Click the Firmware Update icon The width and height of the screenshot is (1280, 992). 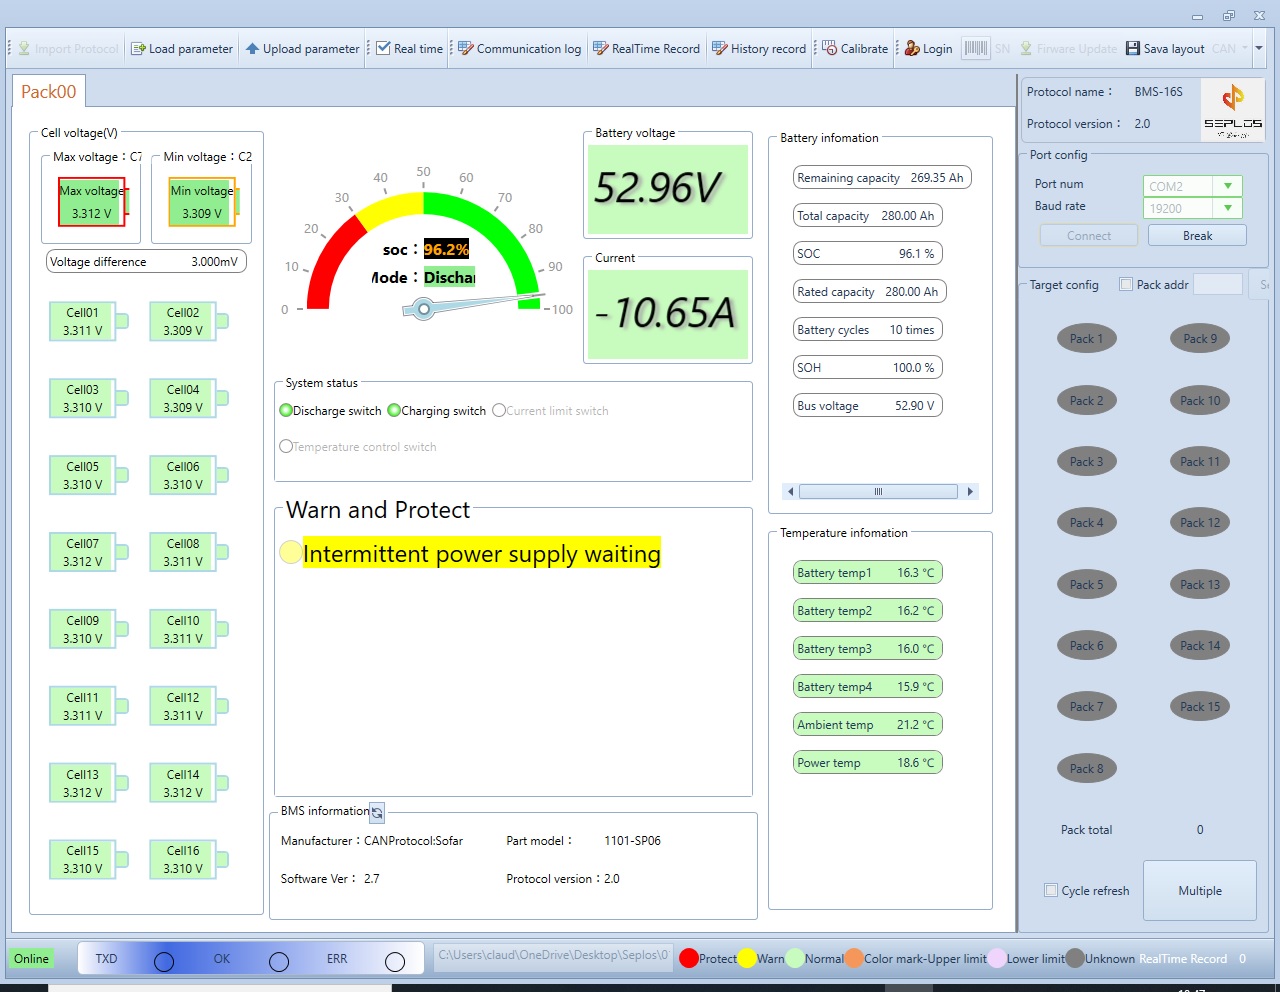click(x=1026, y=48)
